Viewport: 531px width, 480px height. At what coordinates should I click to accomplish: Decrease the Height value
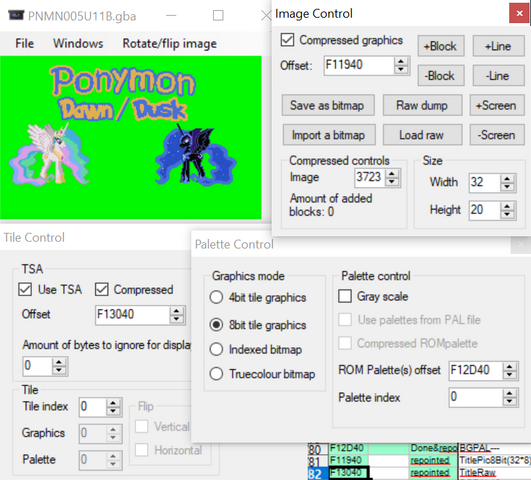[x=507, y=214]
